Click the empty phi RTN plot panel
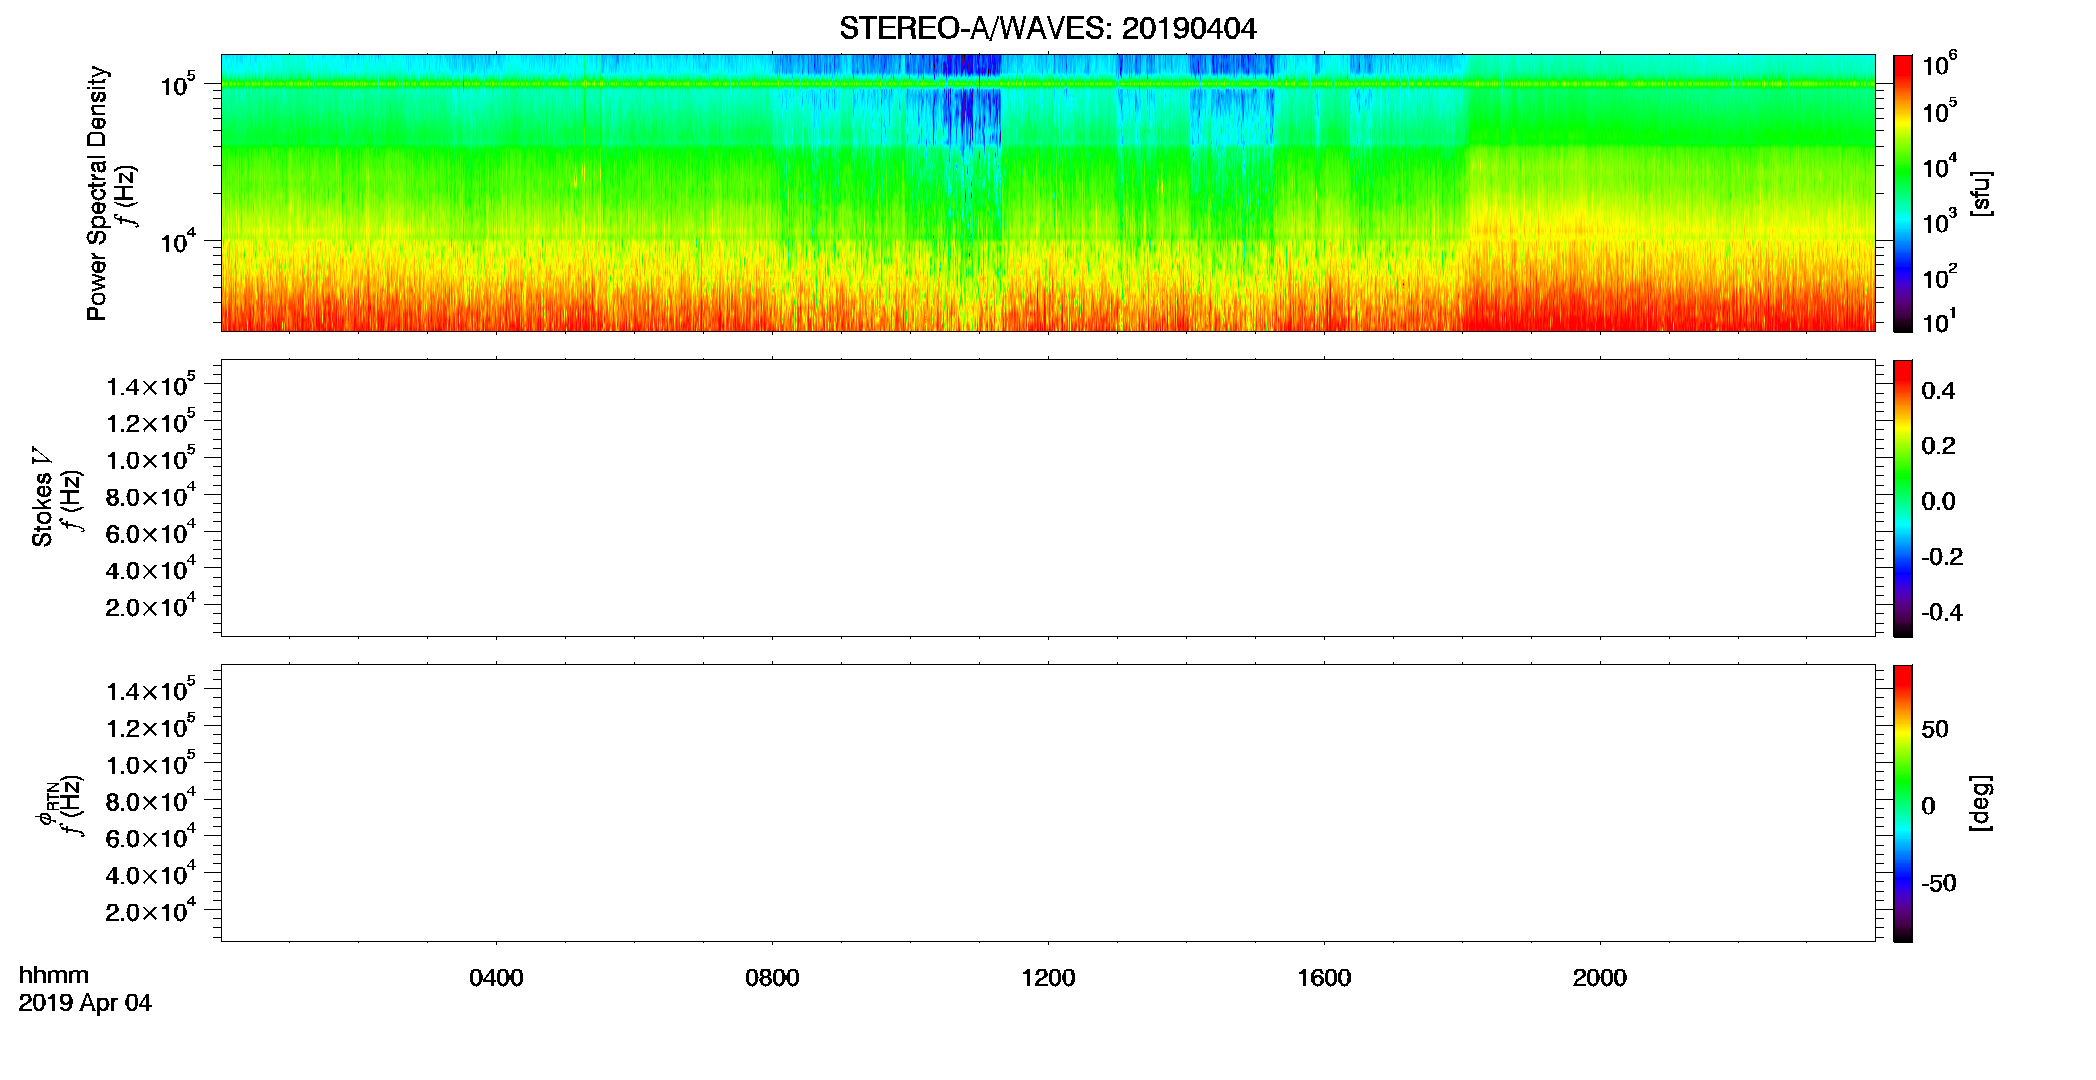This screenshot has height=1080, width=2096. (x=1048, y=803)
